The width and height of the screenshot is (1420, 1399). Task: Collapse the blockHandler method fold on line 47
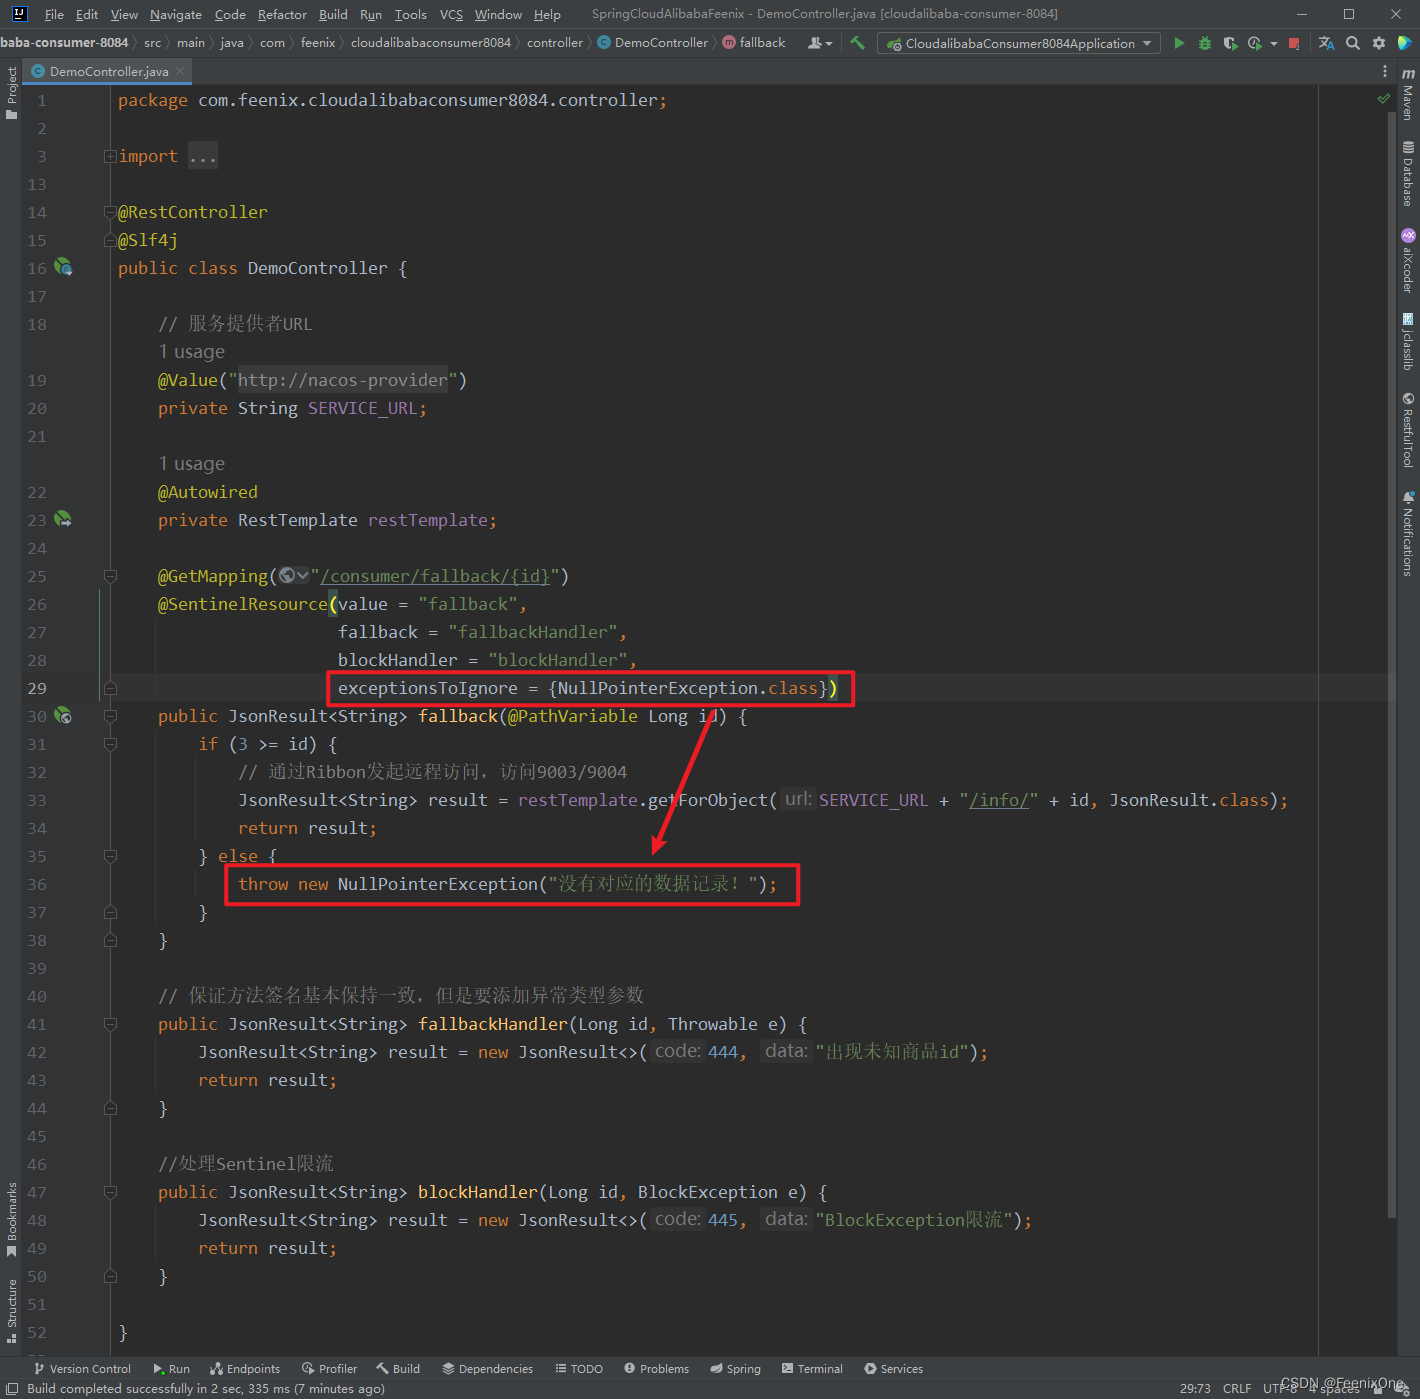point(110,1192)
